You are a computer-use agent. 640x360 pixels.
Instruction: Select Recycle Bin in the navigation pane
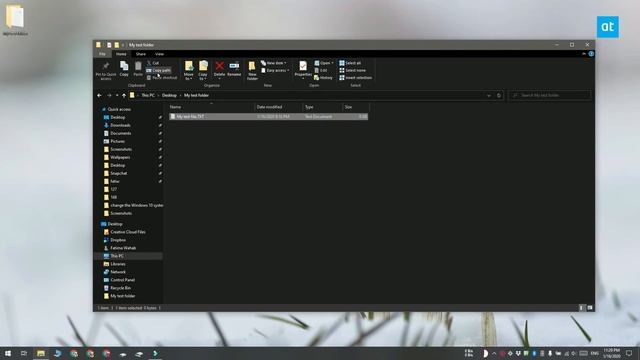117,288
